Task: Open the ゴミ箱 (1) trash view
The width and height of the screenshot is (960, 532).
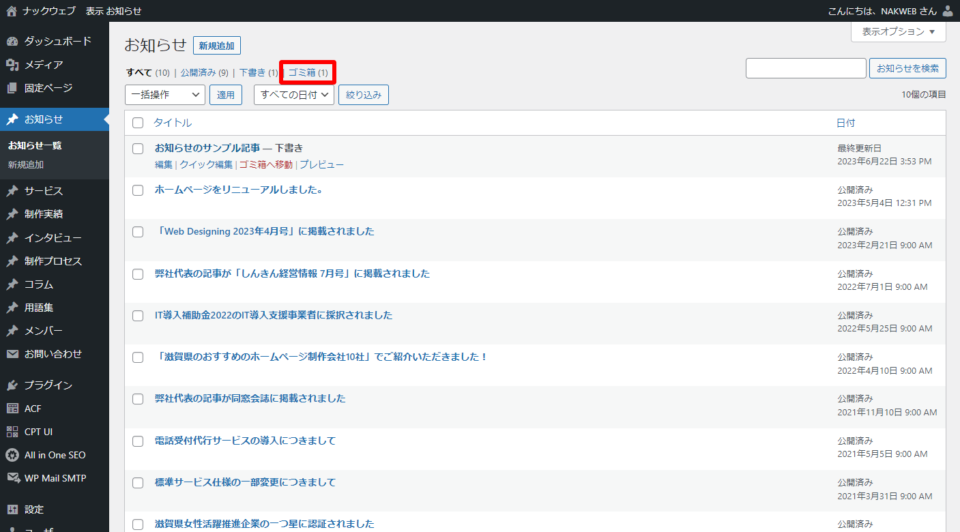Action: (308, 72)
